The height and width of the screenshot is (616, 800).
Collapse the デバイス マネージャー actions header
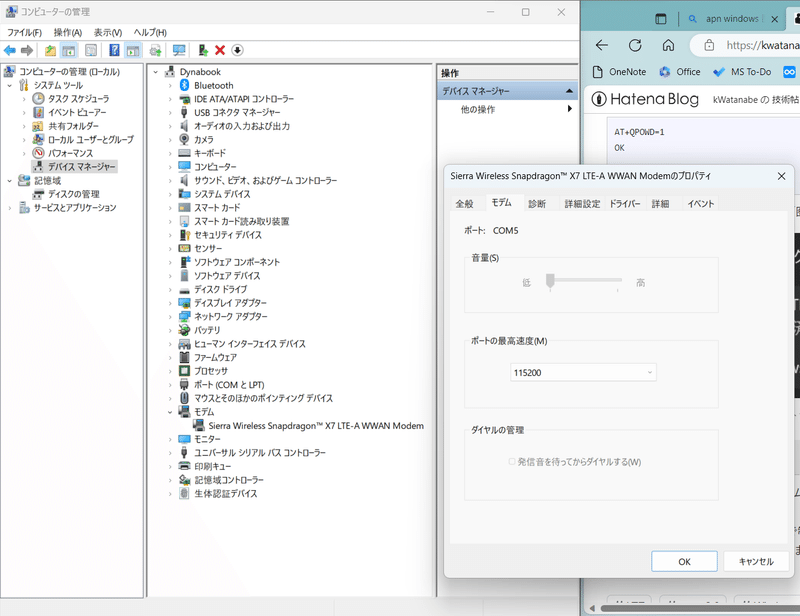click(x=569, y=91)
